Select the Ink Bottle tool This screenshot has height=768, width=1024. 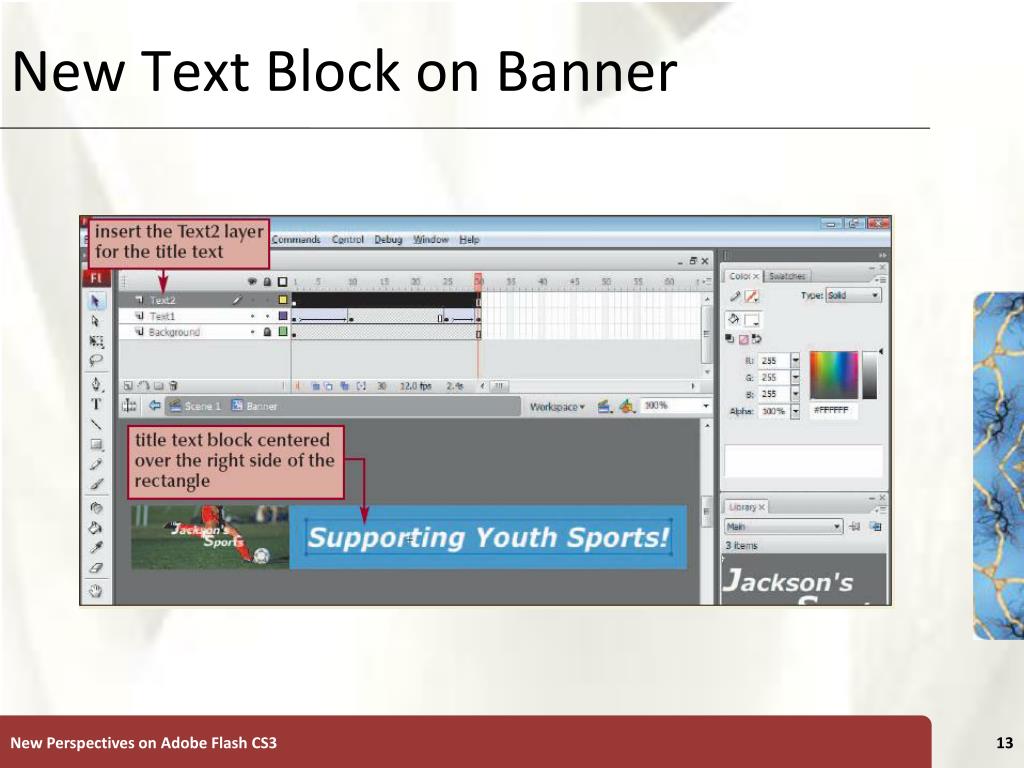point(96,507)
